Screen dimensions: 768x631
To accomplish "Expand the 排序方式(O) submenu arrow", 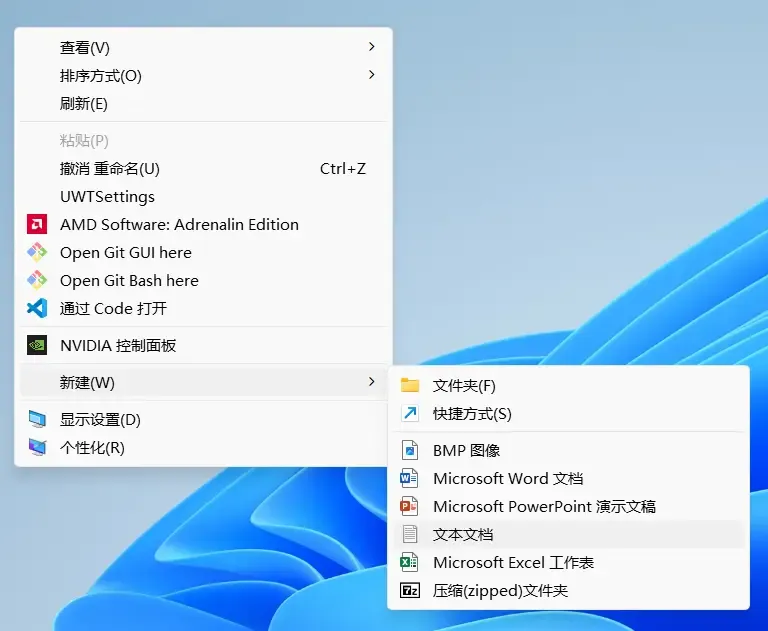I will [x=372, y=74].
